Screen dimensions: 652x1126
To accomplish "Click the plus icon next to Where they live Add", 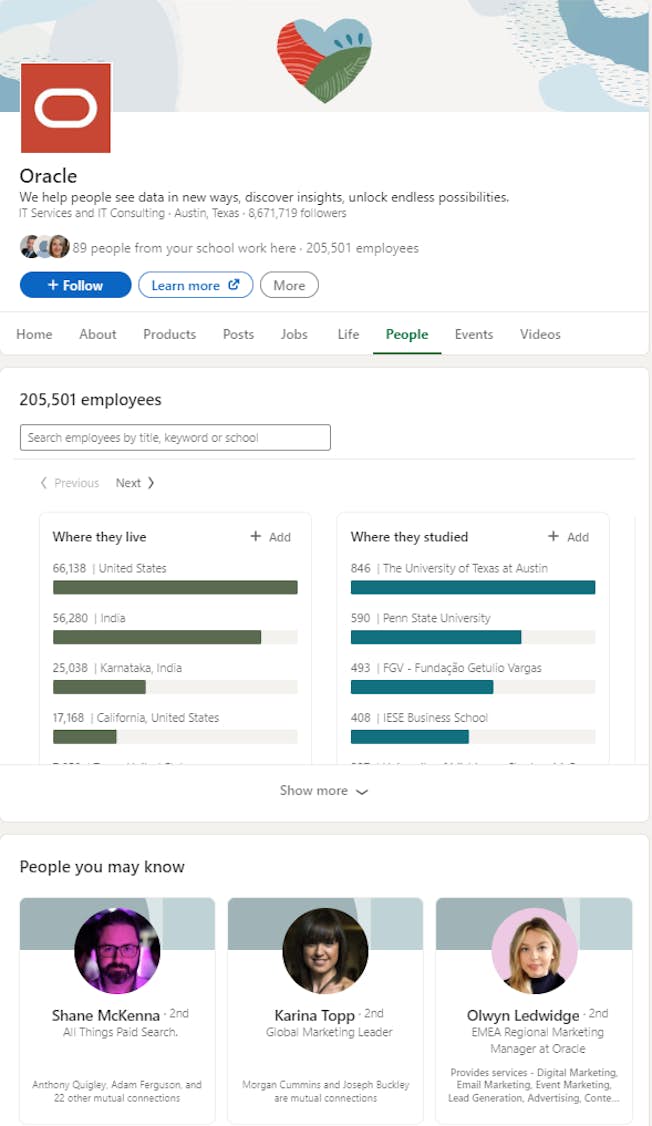I will coord(256,536).
